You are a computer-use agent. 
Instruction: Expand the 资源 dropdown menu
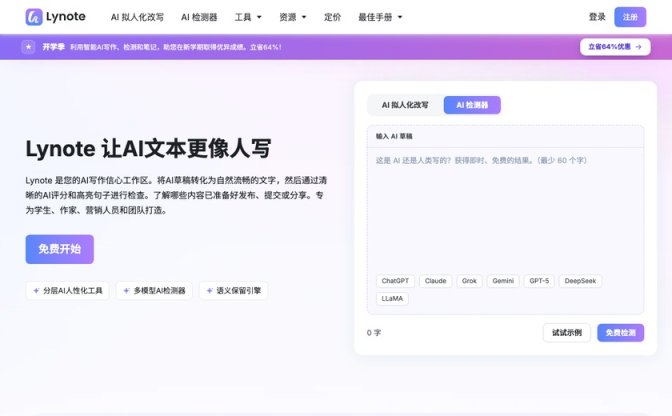coord(293,17)
